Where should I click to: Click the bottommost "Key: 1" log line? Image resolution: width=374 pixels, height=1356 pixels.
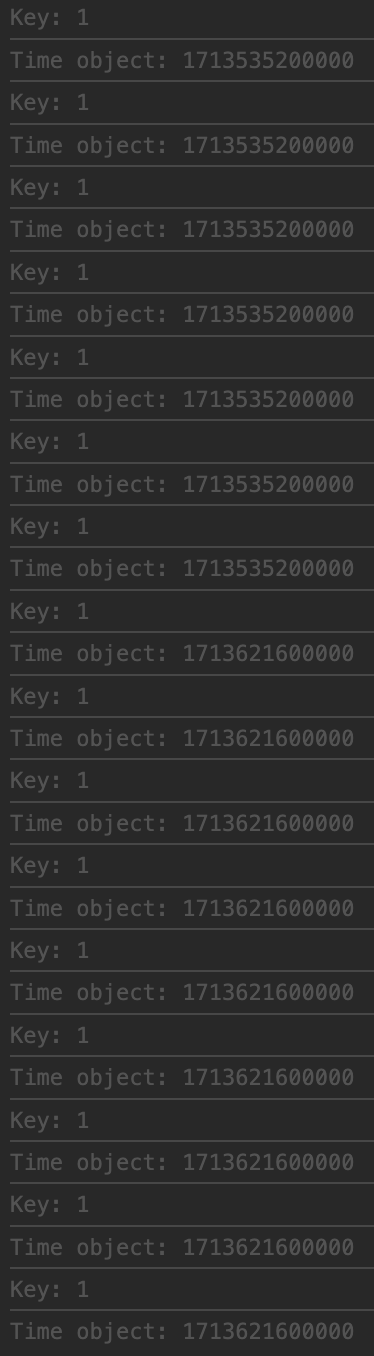click(49, 1290)
